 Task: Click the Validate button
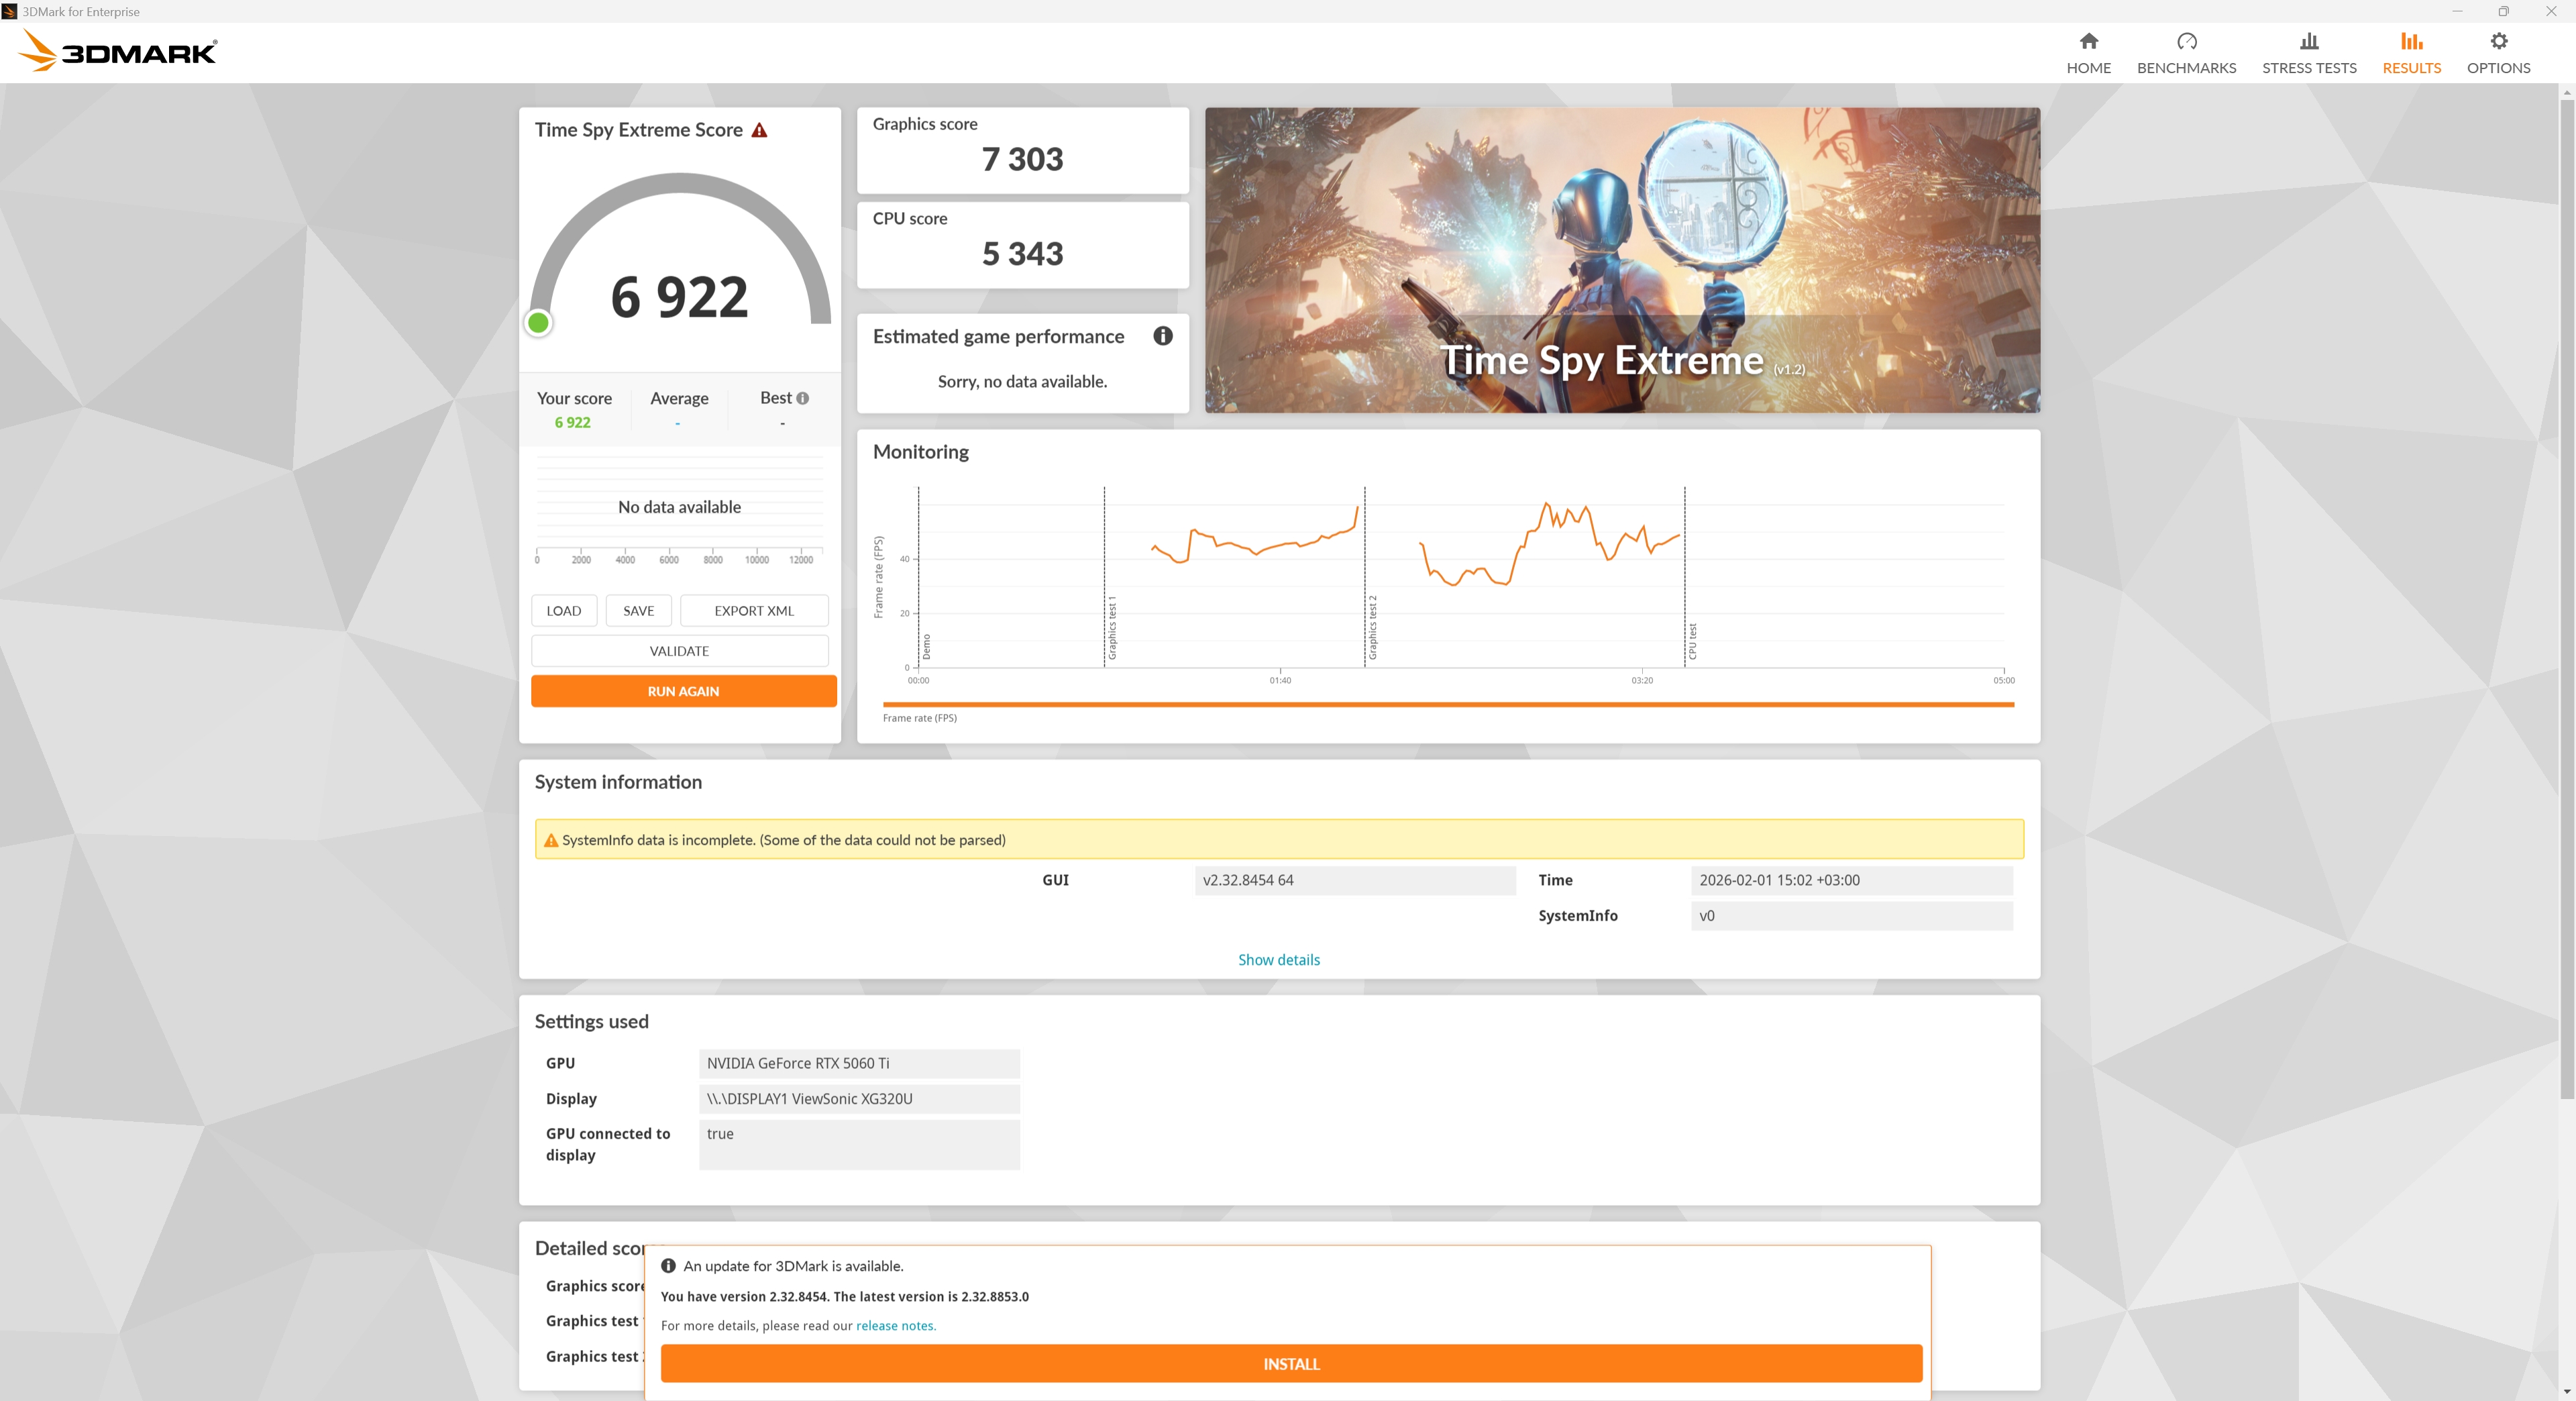tap(679, 650)
